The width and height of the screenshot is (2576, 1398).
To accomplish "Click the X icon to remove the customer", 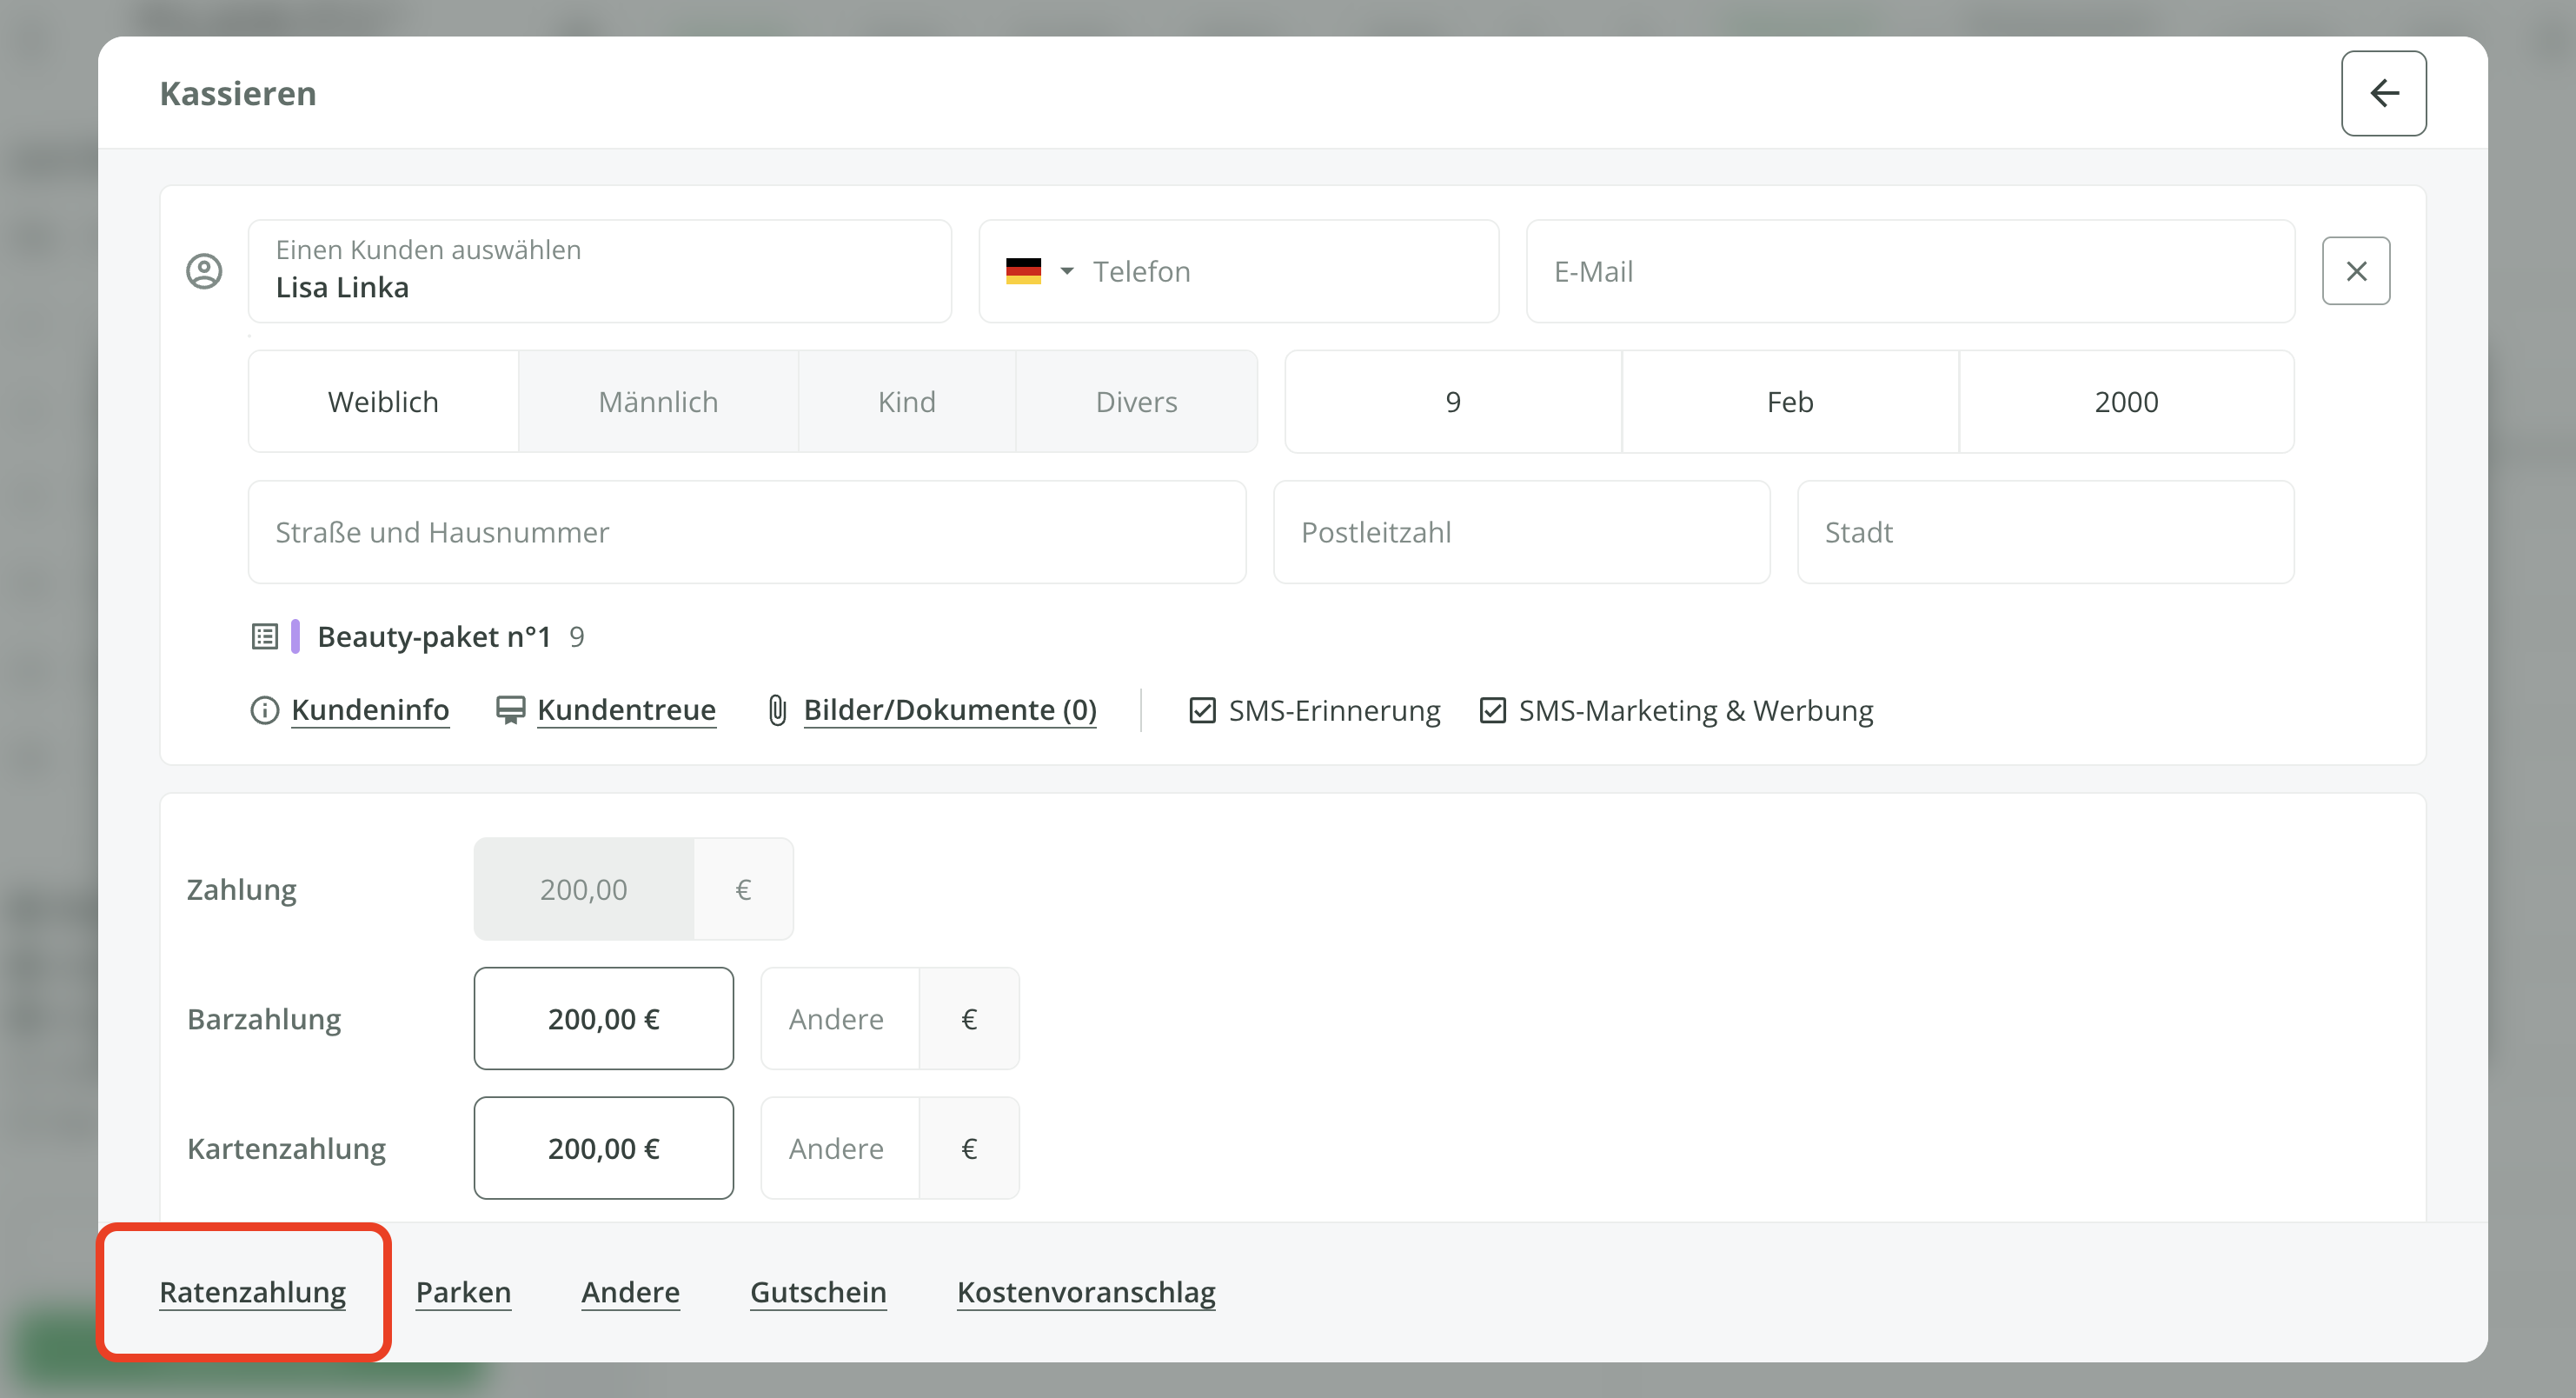I will [x=2355, y=271].
